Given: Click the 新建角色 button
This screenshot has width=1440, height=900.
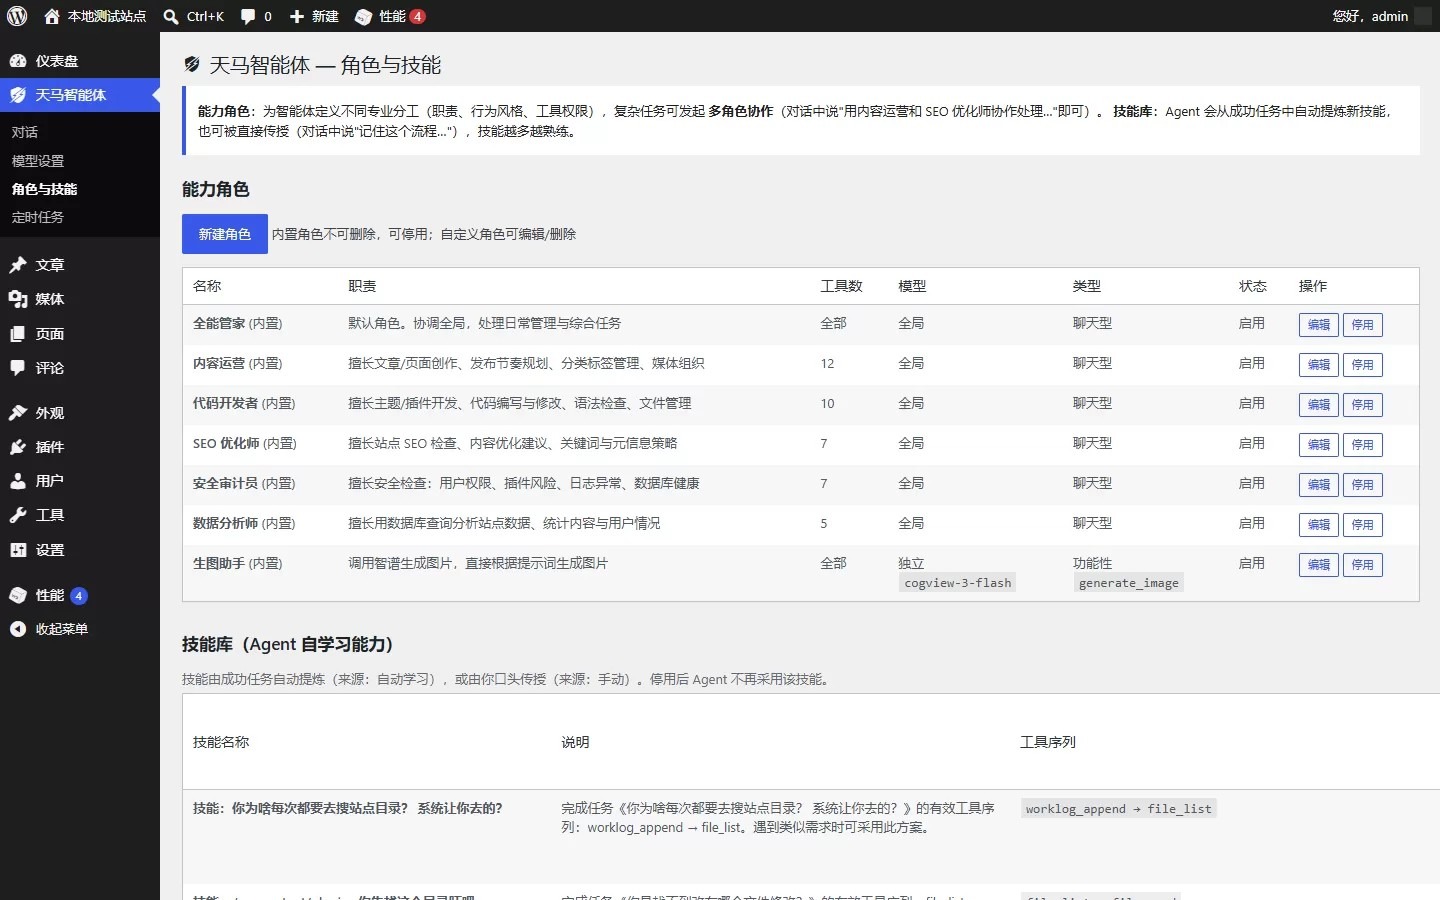Looking at the screenshot, I should coord(225,234).
